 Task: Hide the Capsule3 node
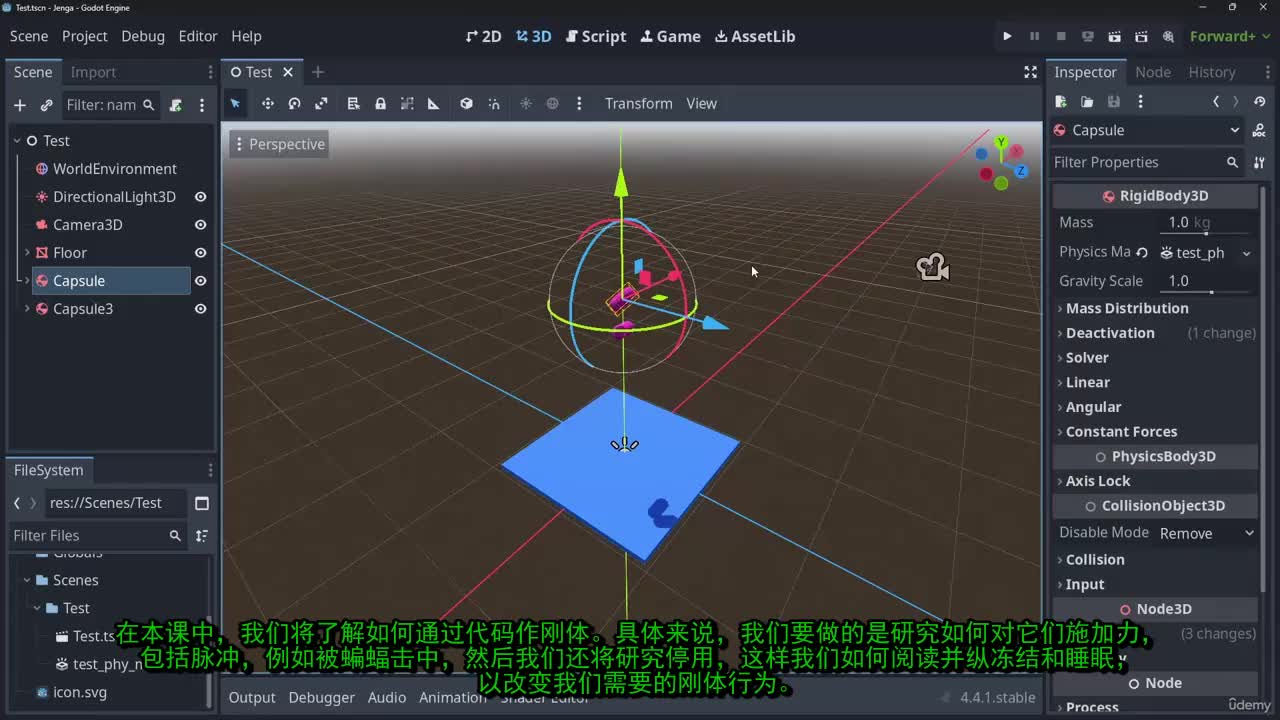click(200, 309)
